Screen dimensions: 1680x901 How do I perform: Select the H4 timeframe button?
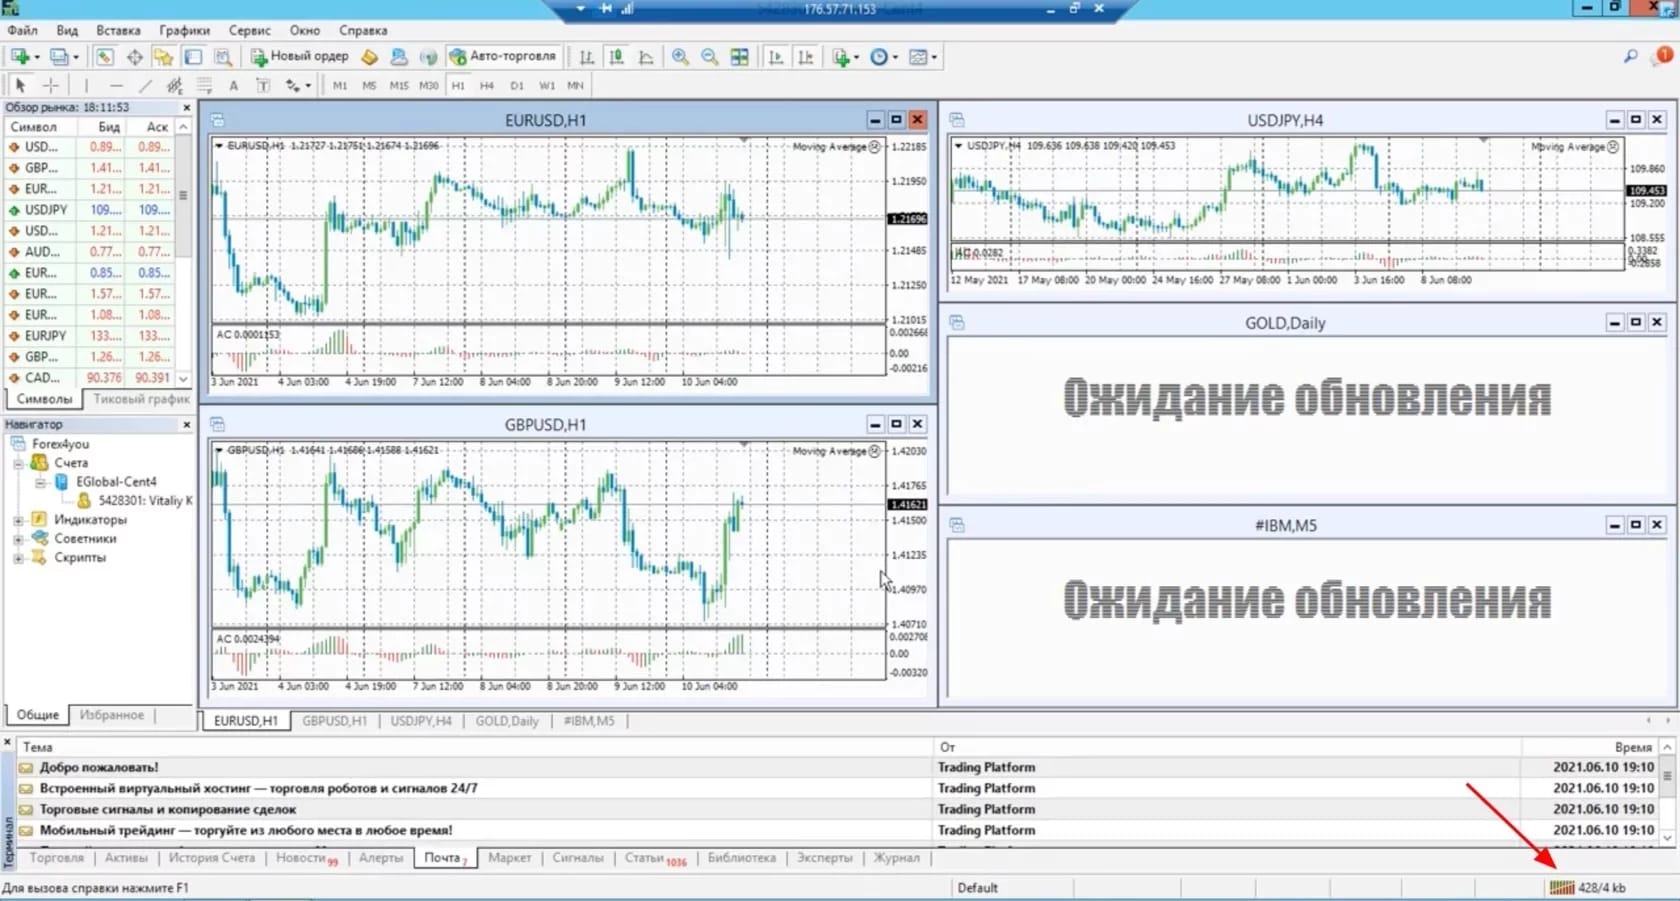487,86
